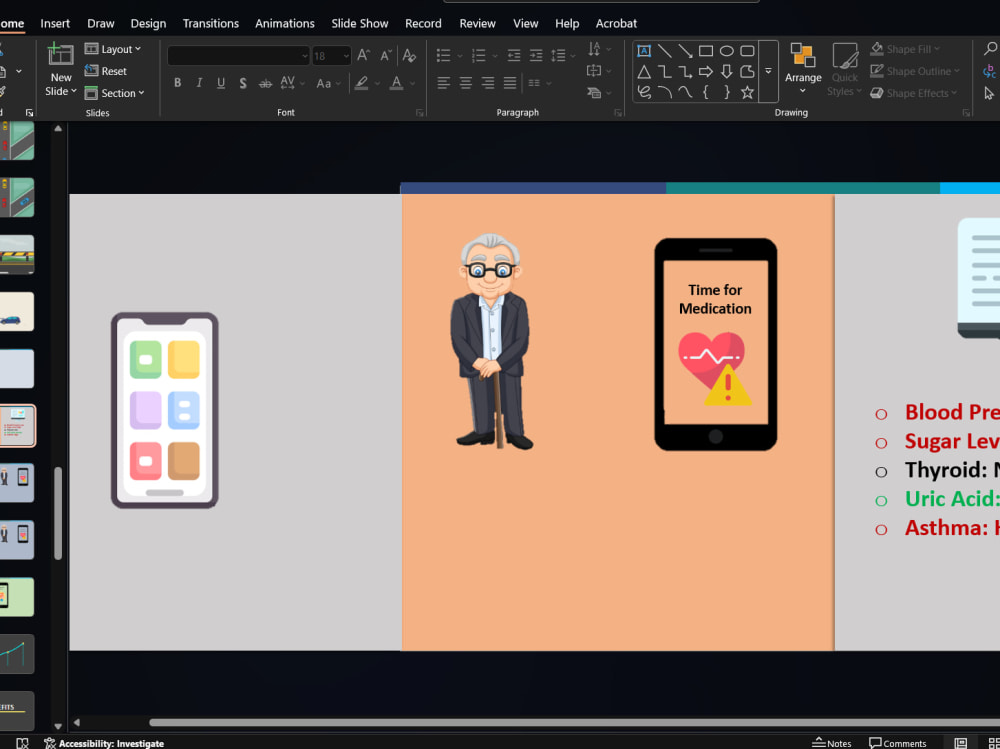Select the Elbow Connector shape
Viewport: 1000px width, 749px height.
665,71
